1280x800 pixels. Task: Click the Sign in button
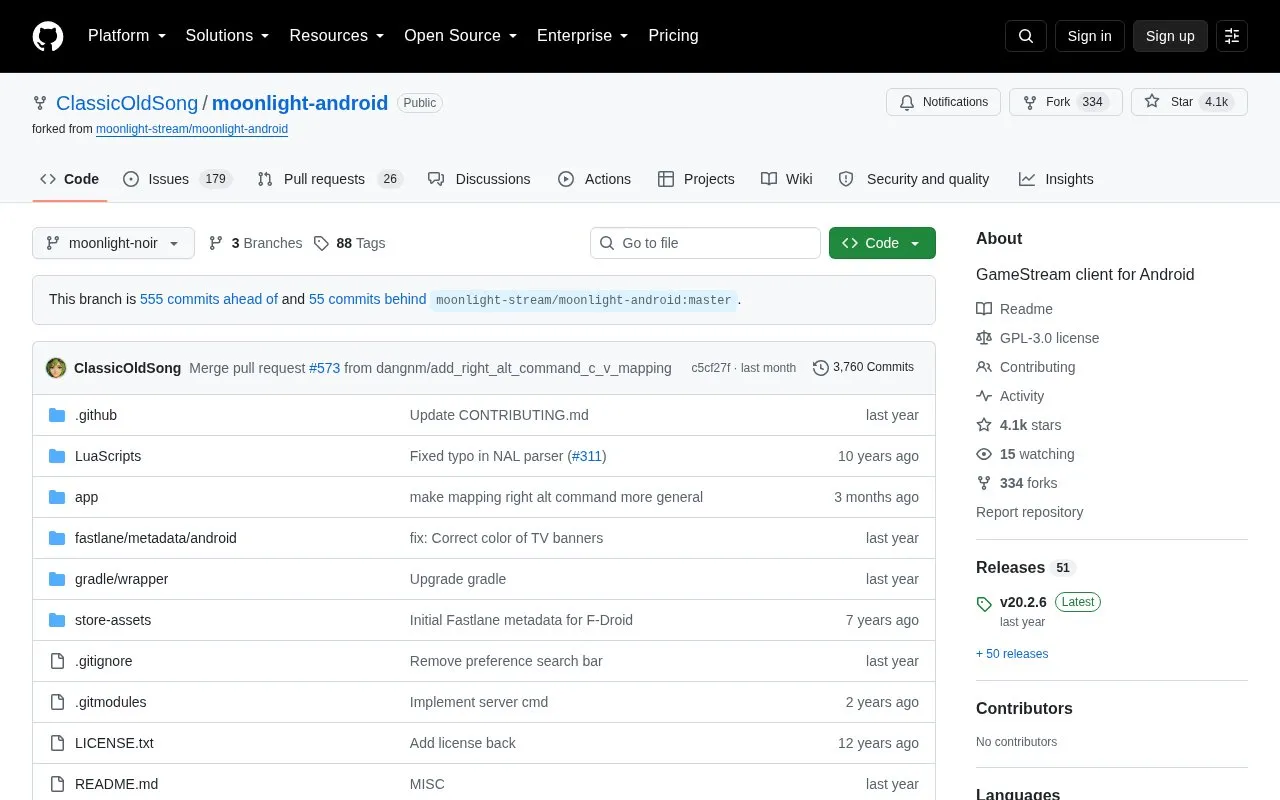[1089, 36]
